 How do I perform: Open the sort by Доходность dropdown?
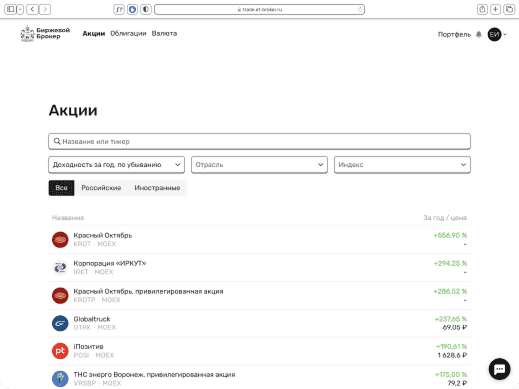click(116, 165)
